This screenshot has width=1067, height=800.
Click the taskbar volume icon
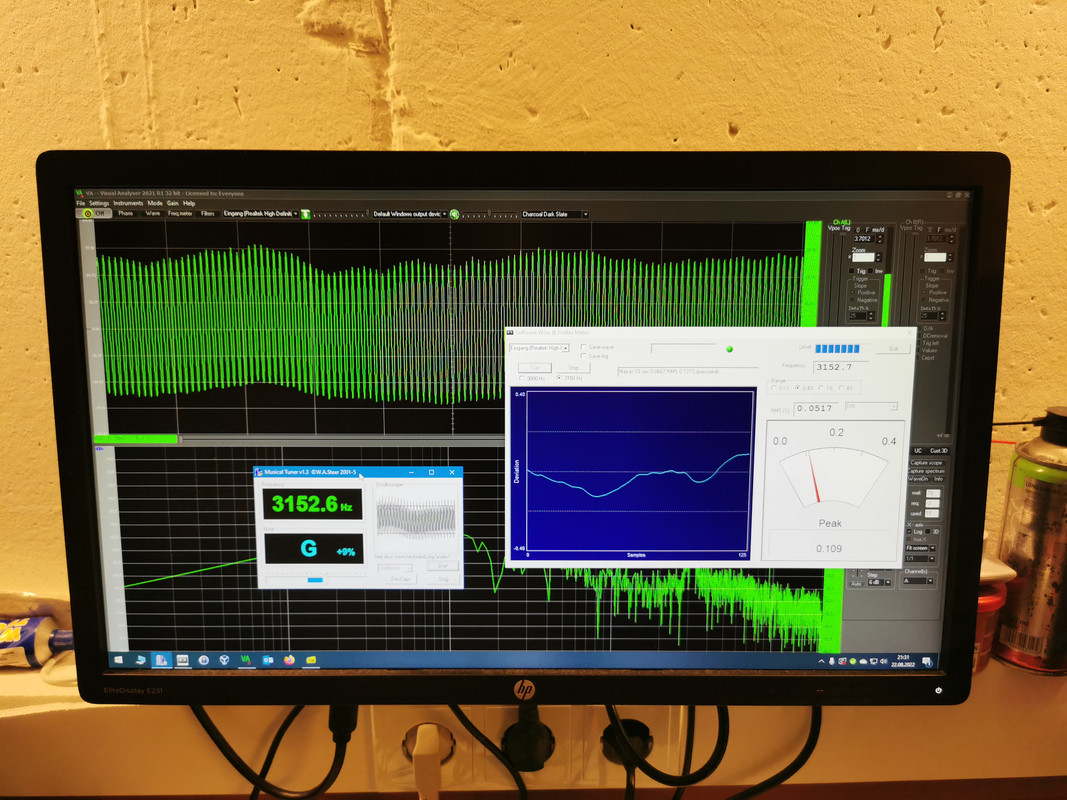click(x=883, y=661)
